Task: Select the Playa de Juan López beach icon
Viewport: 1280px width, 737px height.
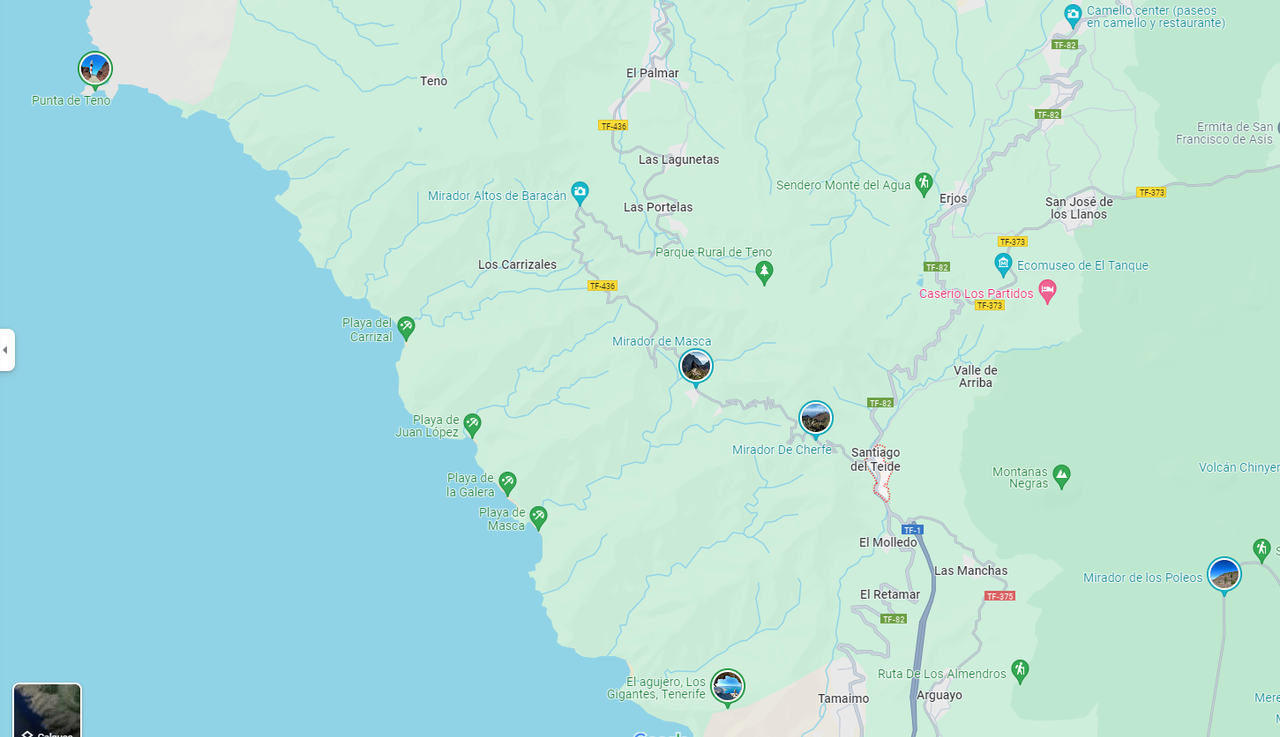Action: click(472, 425)
